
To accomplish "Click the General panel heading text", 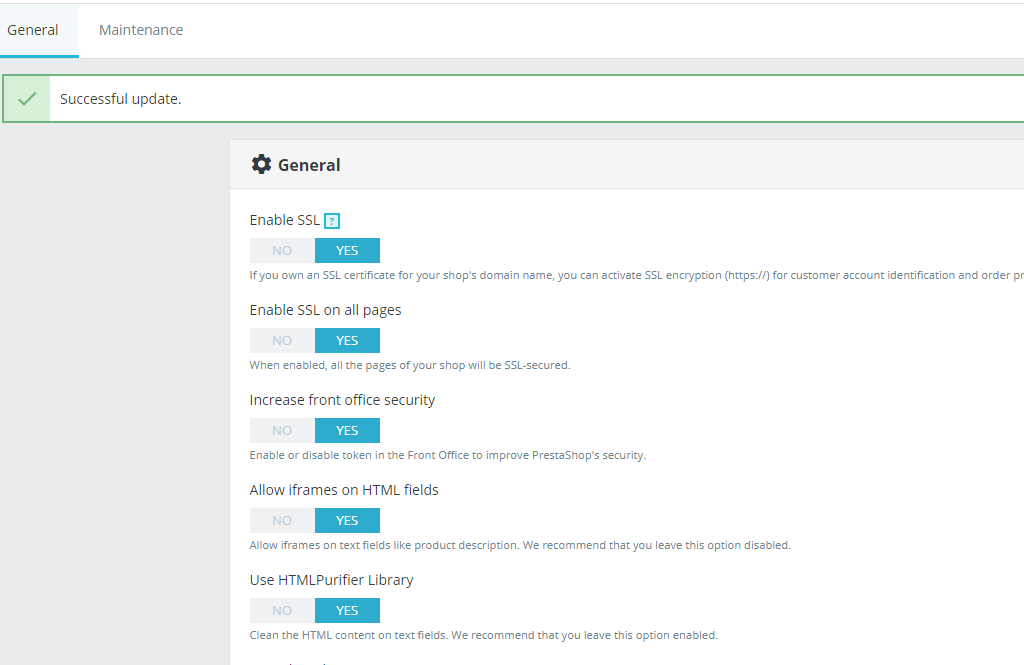I will (309, 165).
